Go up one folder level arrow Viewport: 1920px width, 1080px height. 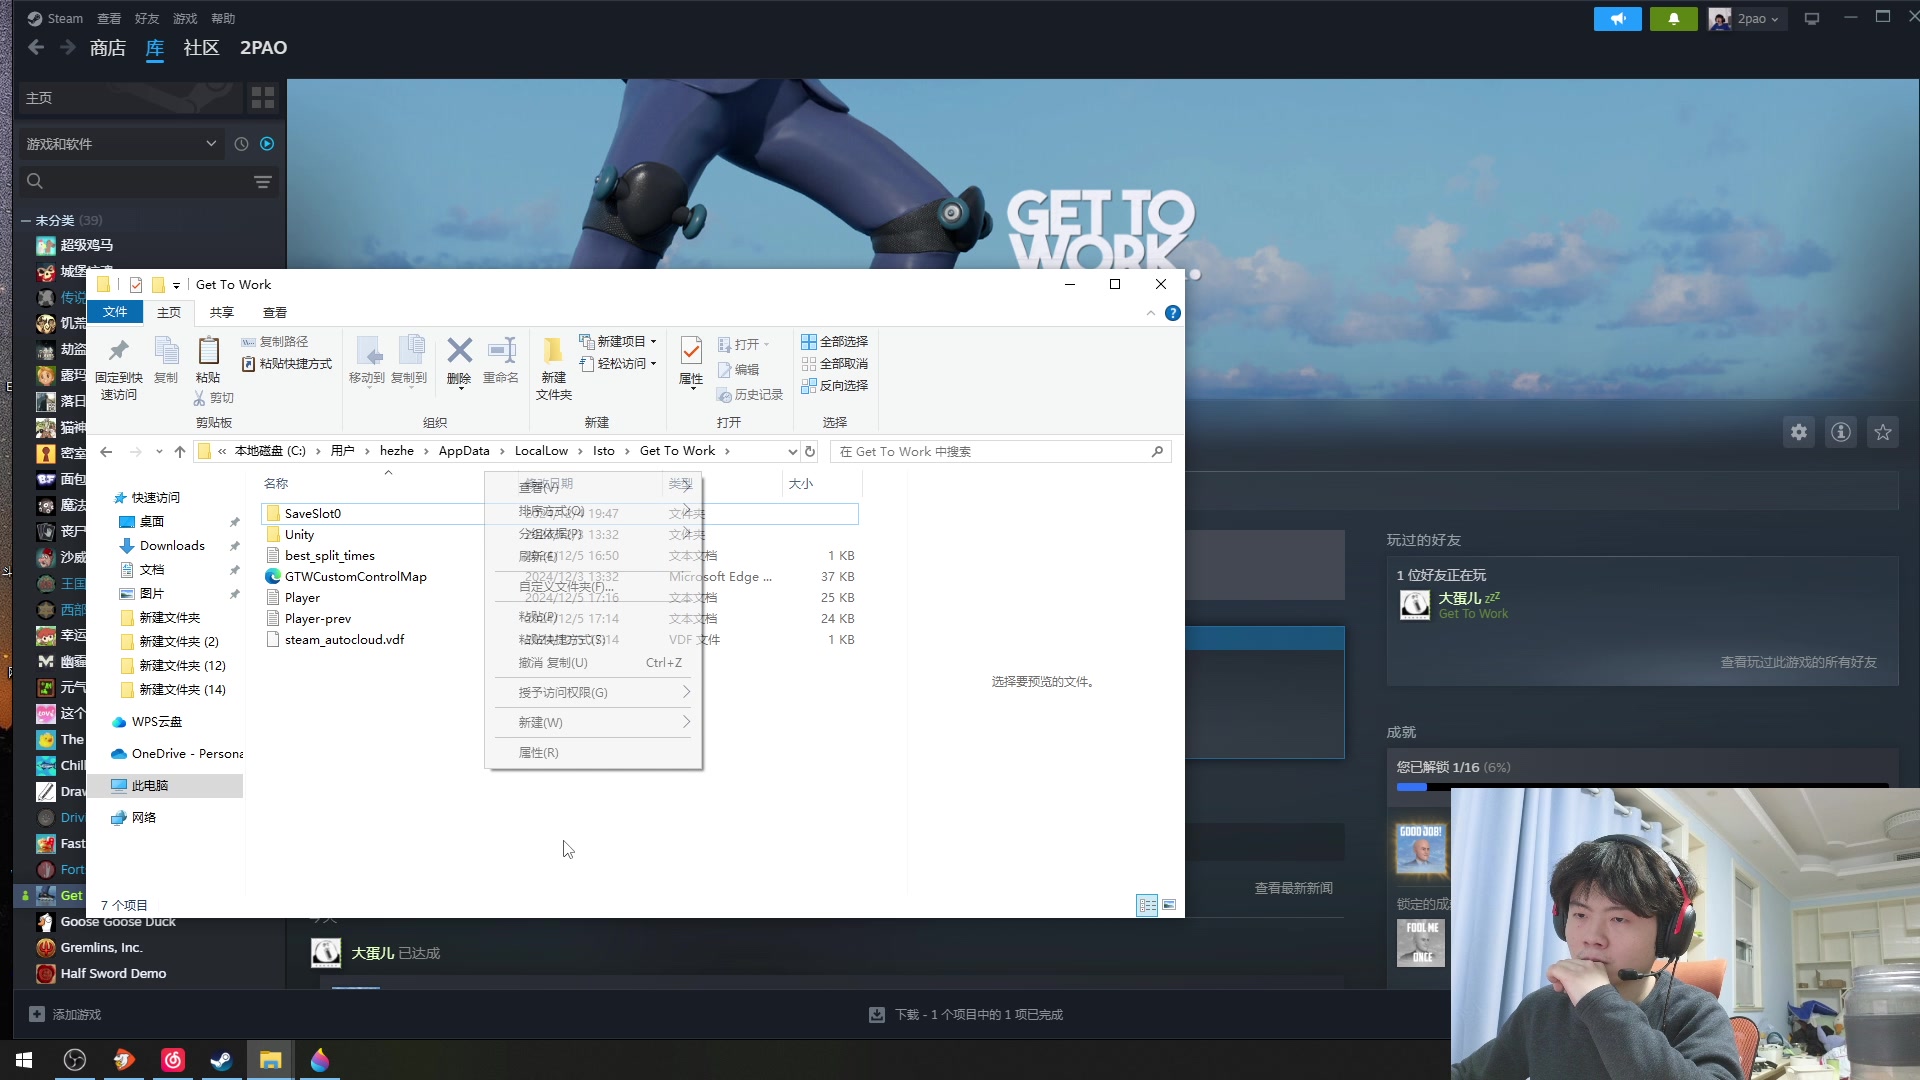(180, 452)
